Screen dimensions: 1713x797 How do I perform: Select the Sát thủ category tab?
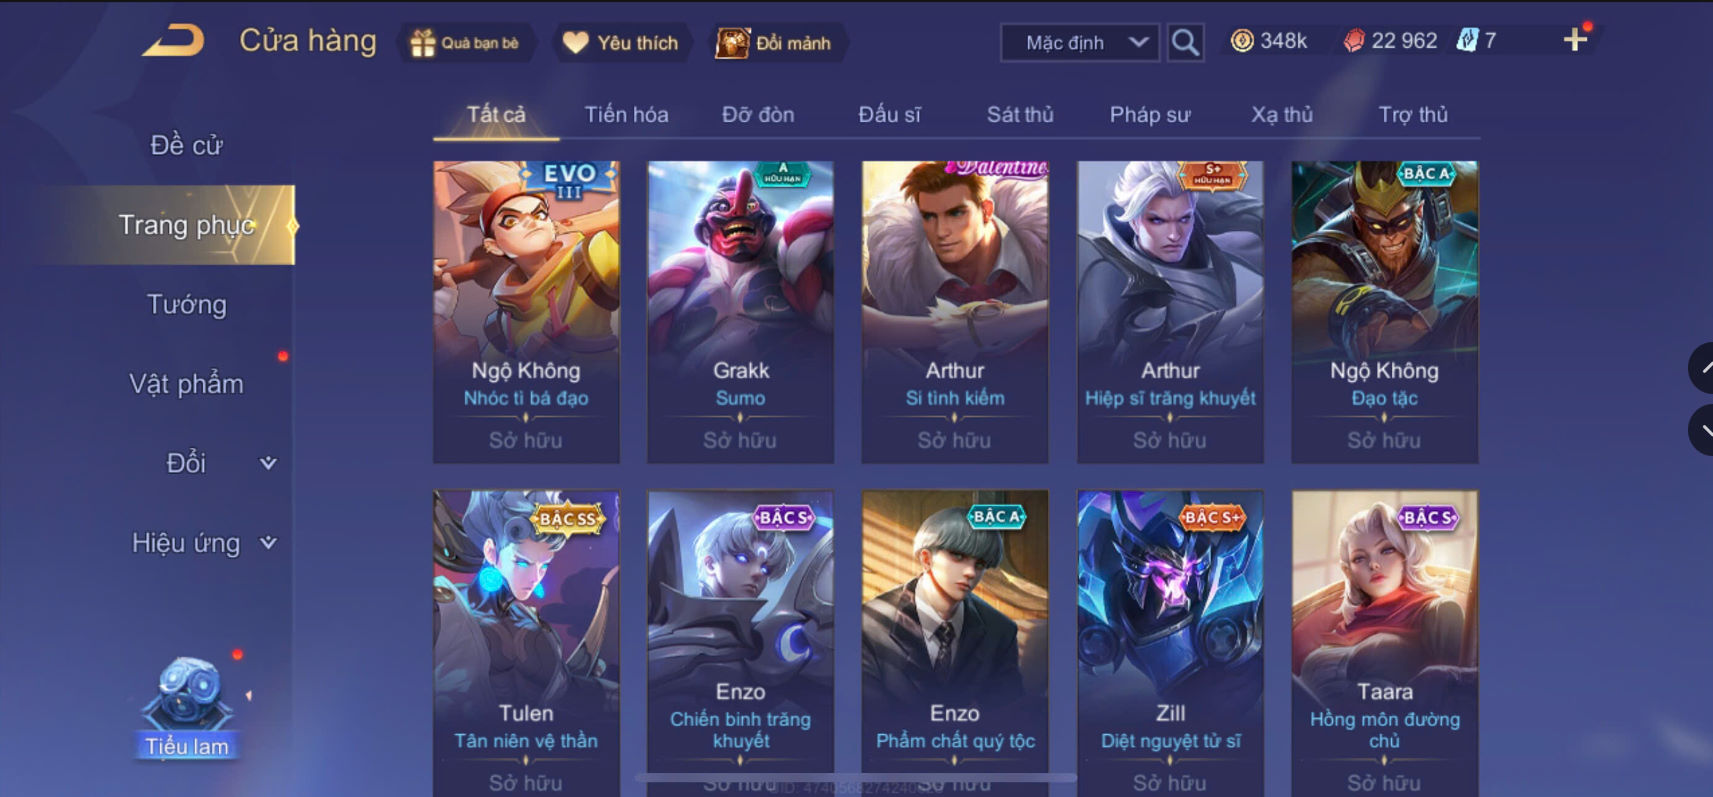(1020, 115)
